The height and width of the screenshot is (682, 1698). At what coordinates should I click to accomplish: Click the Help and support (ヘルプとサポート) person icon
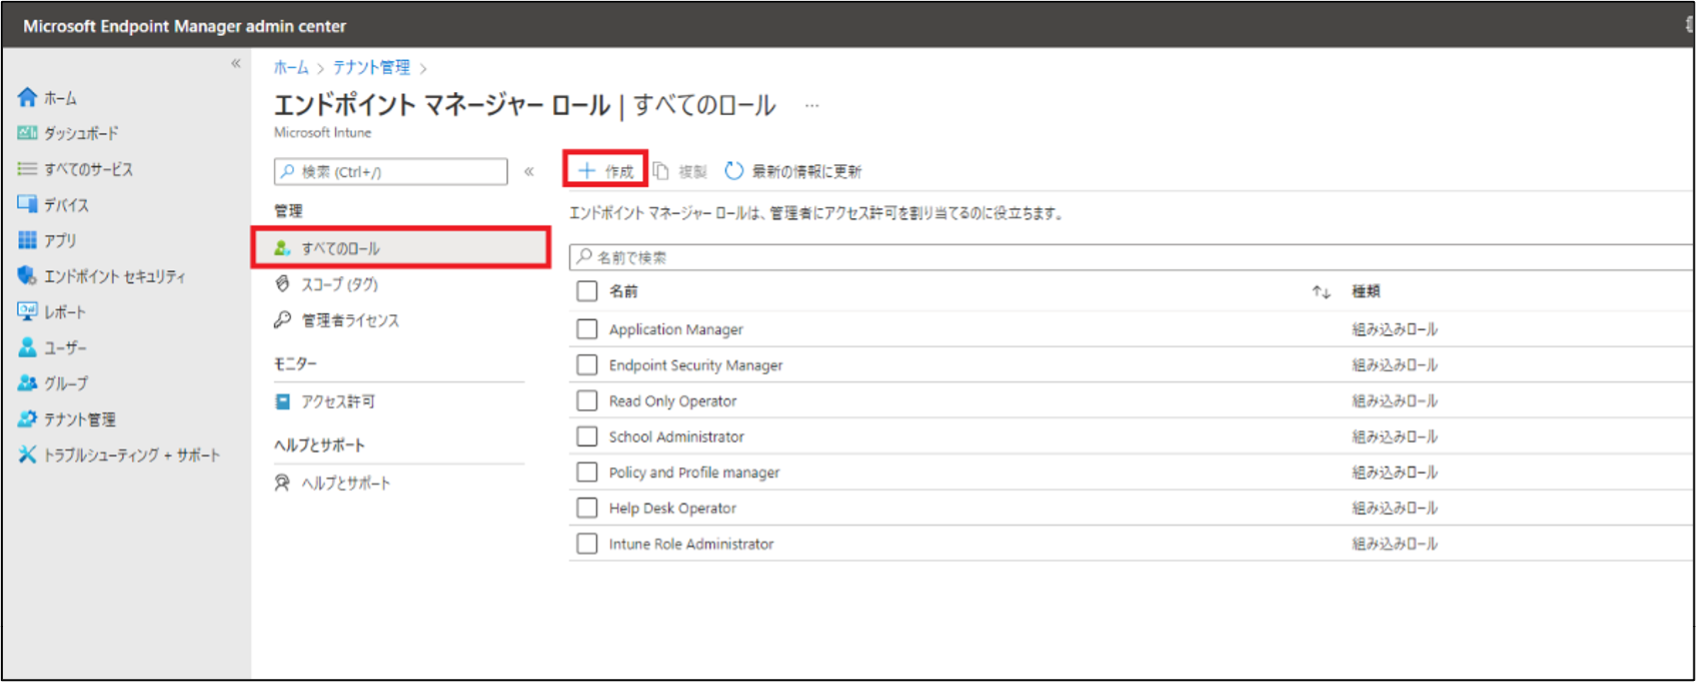283,483
